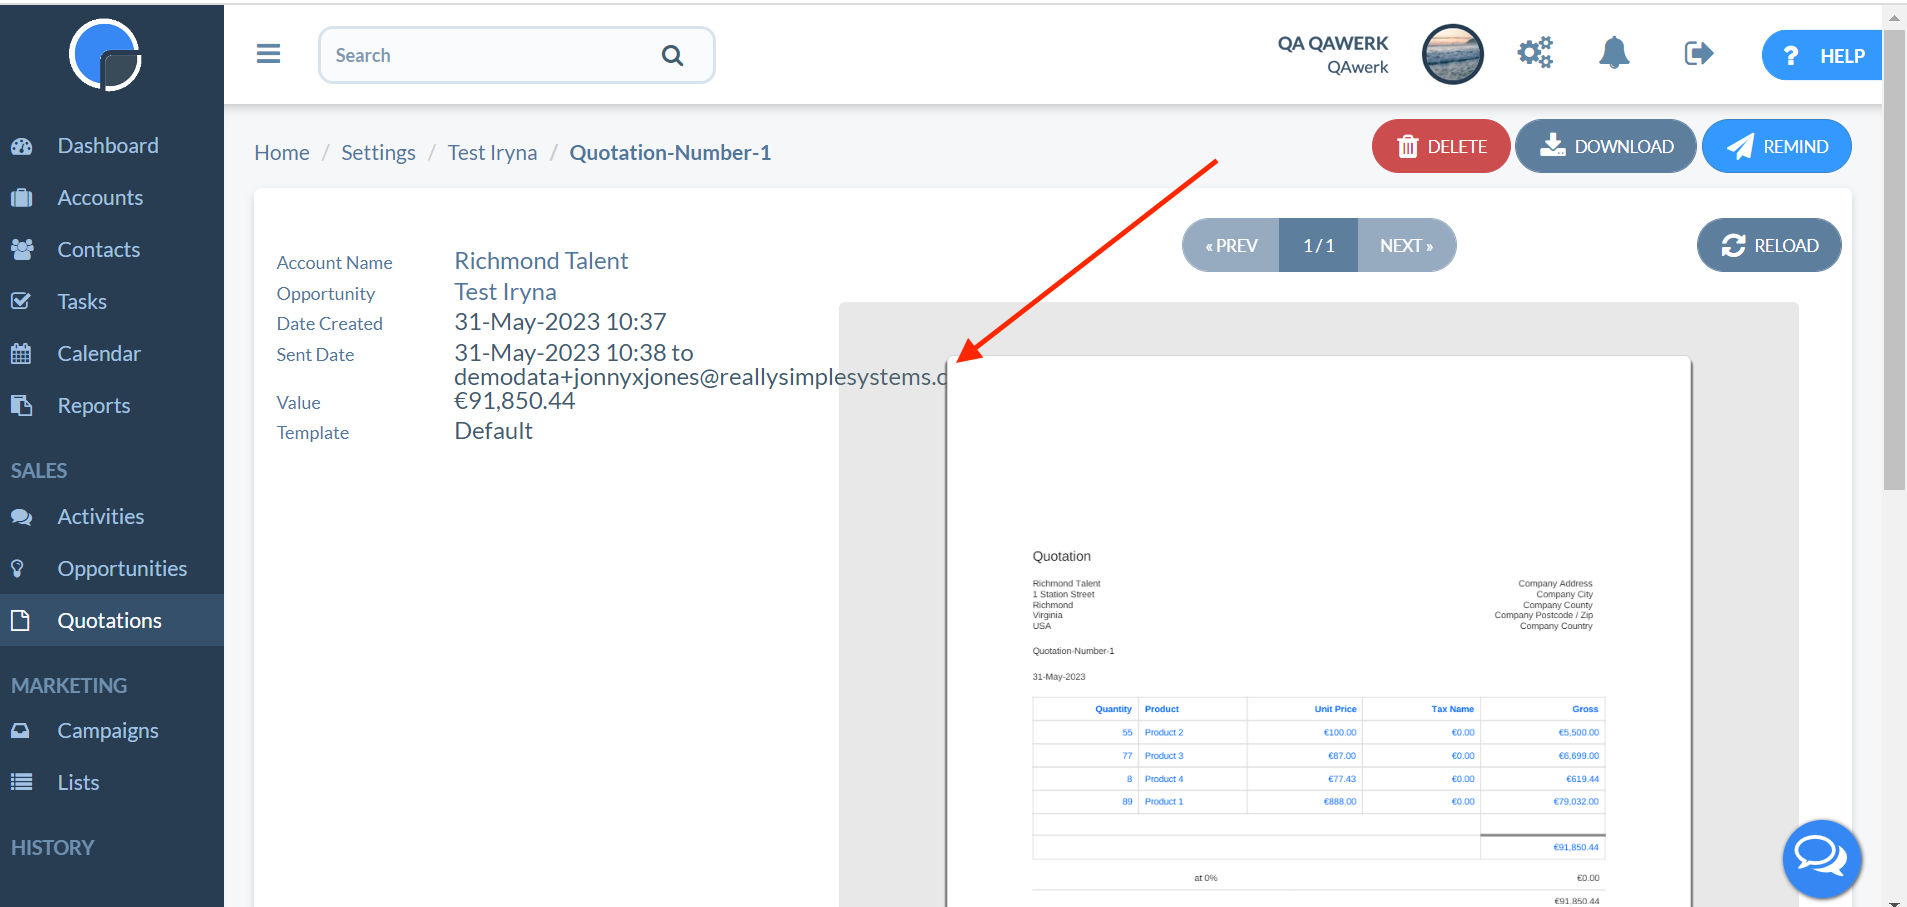Click into the Search field
Viewport: 1907px width, 907px height.
click(516, 55)
